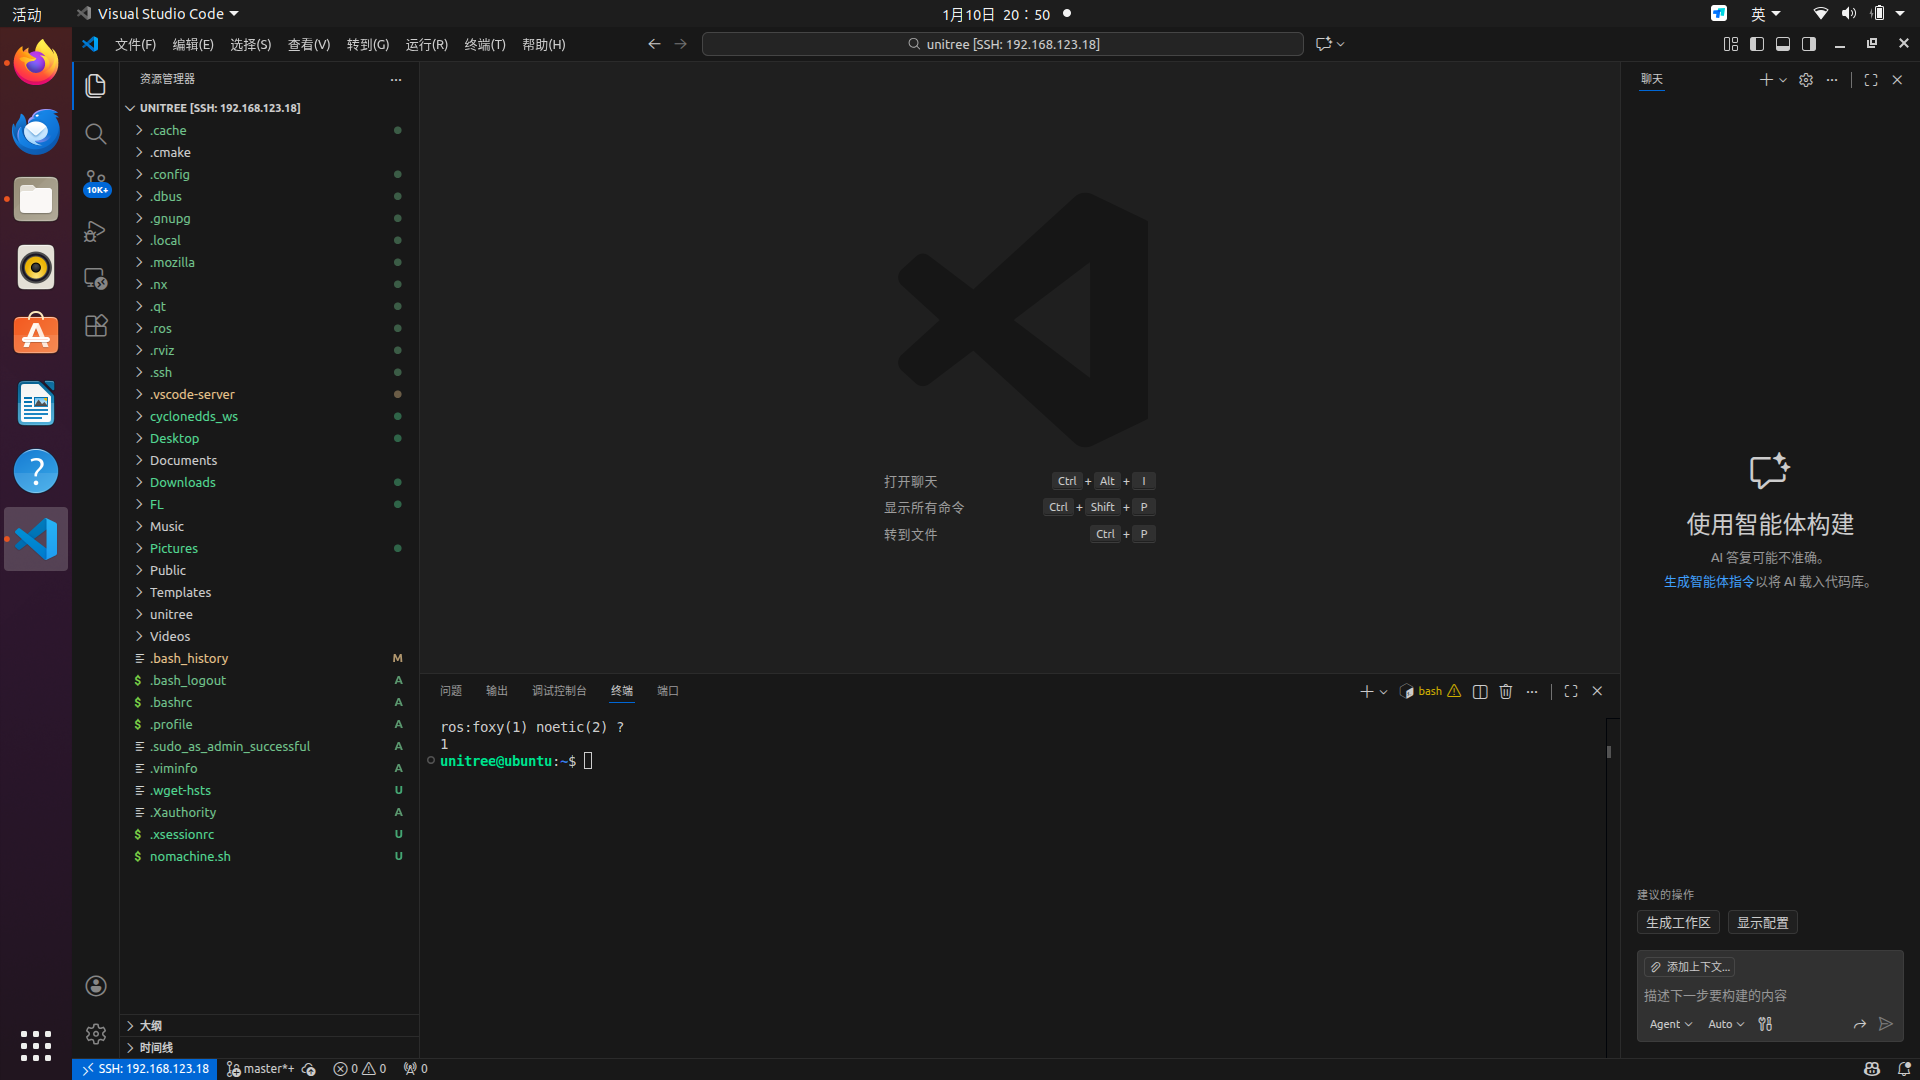
Task: Click the split terminal icon
Action: click(1480, 691)
